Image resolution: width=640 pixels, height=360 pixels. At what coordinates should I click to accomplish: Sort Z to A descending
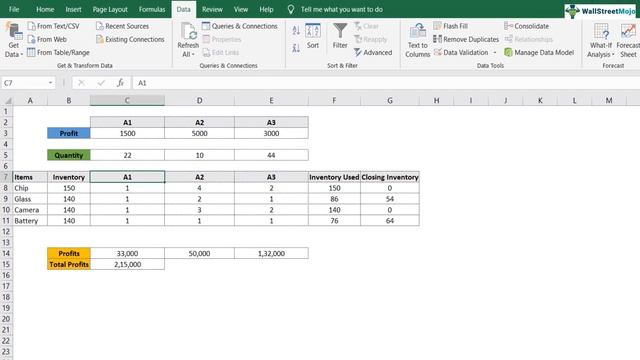296,48
